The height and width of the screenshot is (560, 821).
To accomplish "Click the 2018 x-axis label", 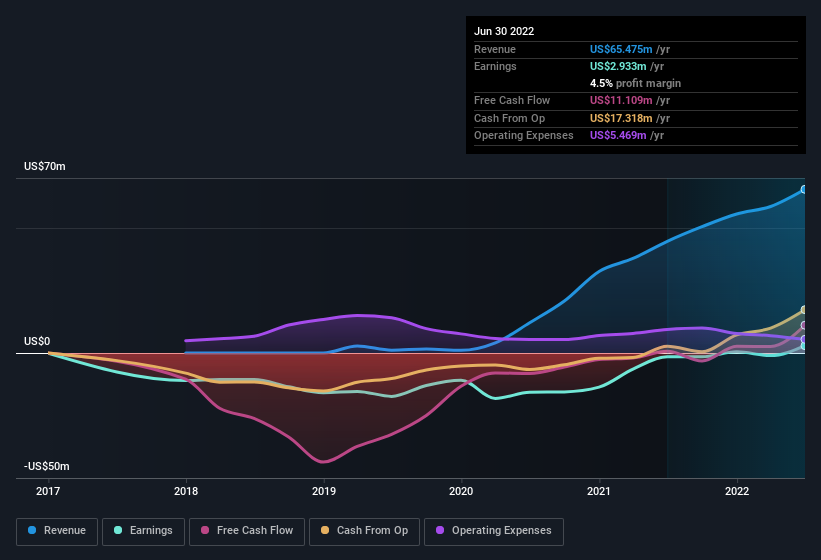I will tap(186, 491).
